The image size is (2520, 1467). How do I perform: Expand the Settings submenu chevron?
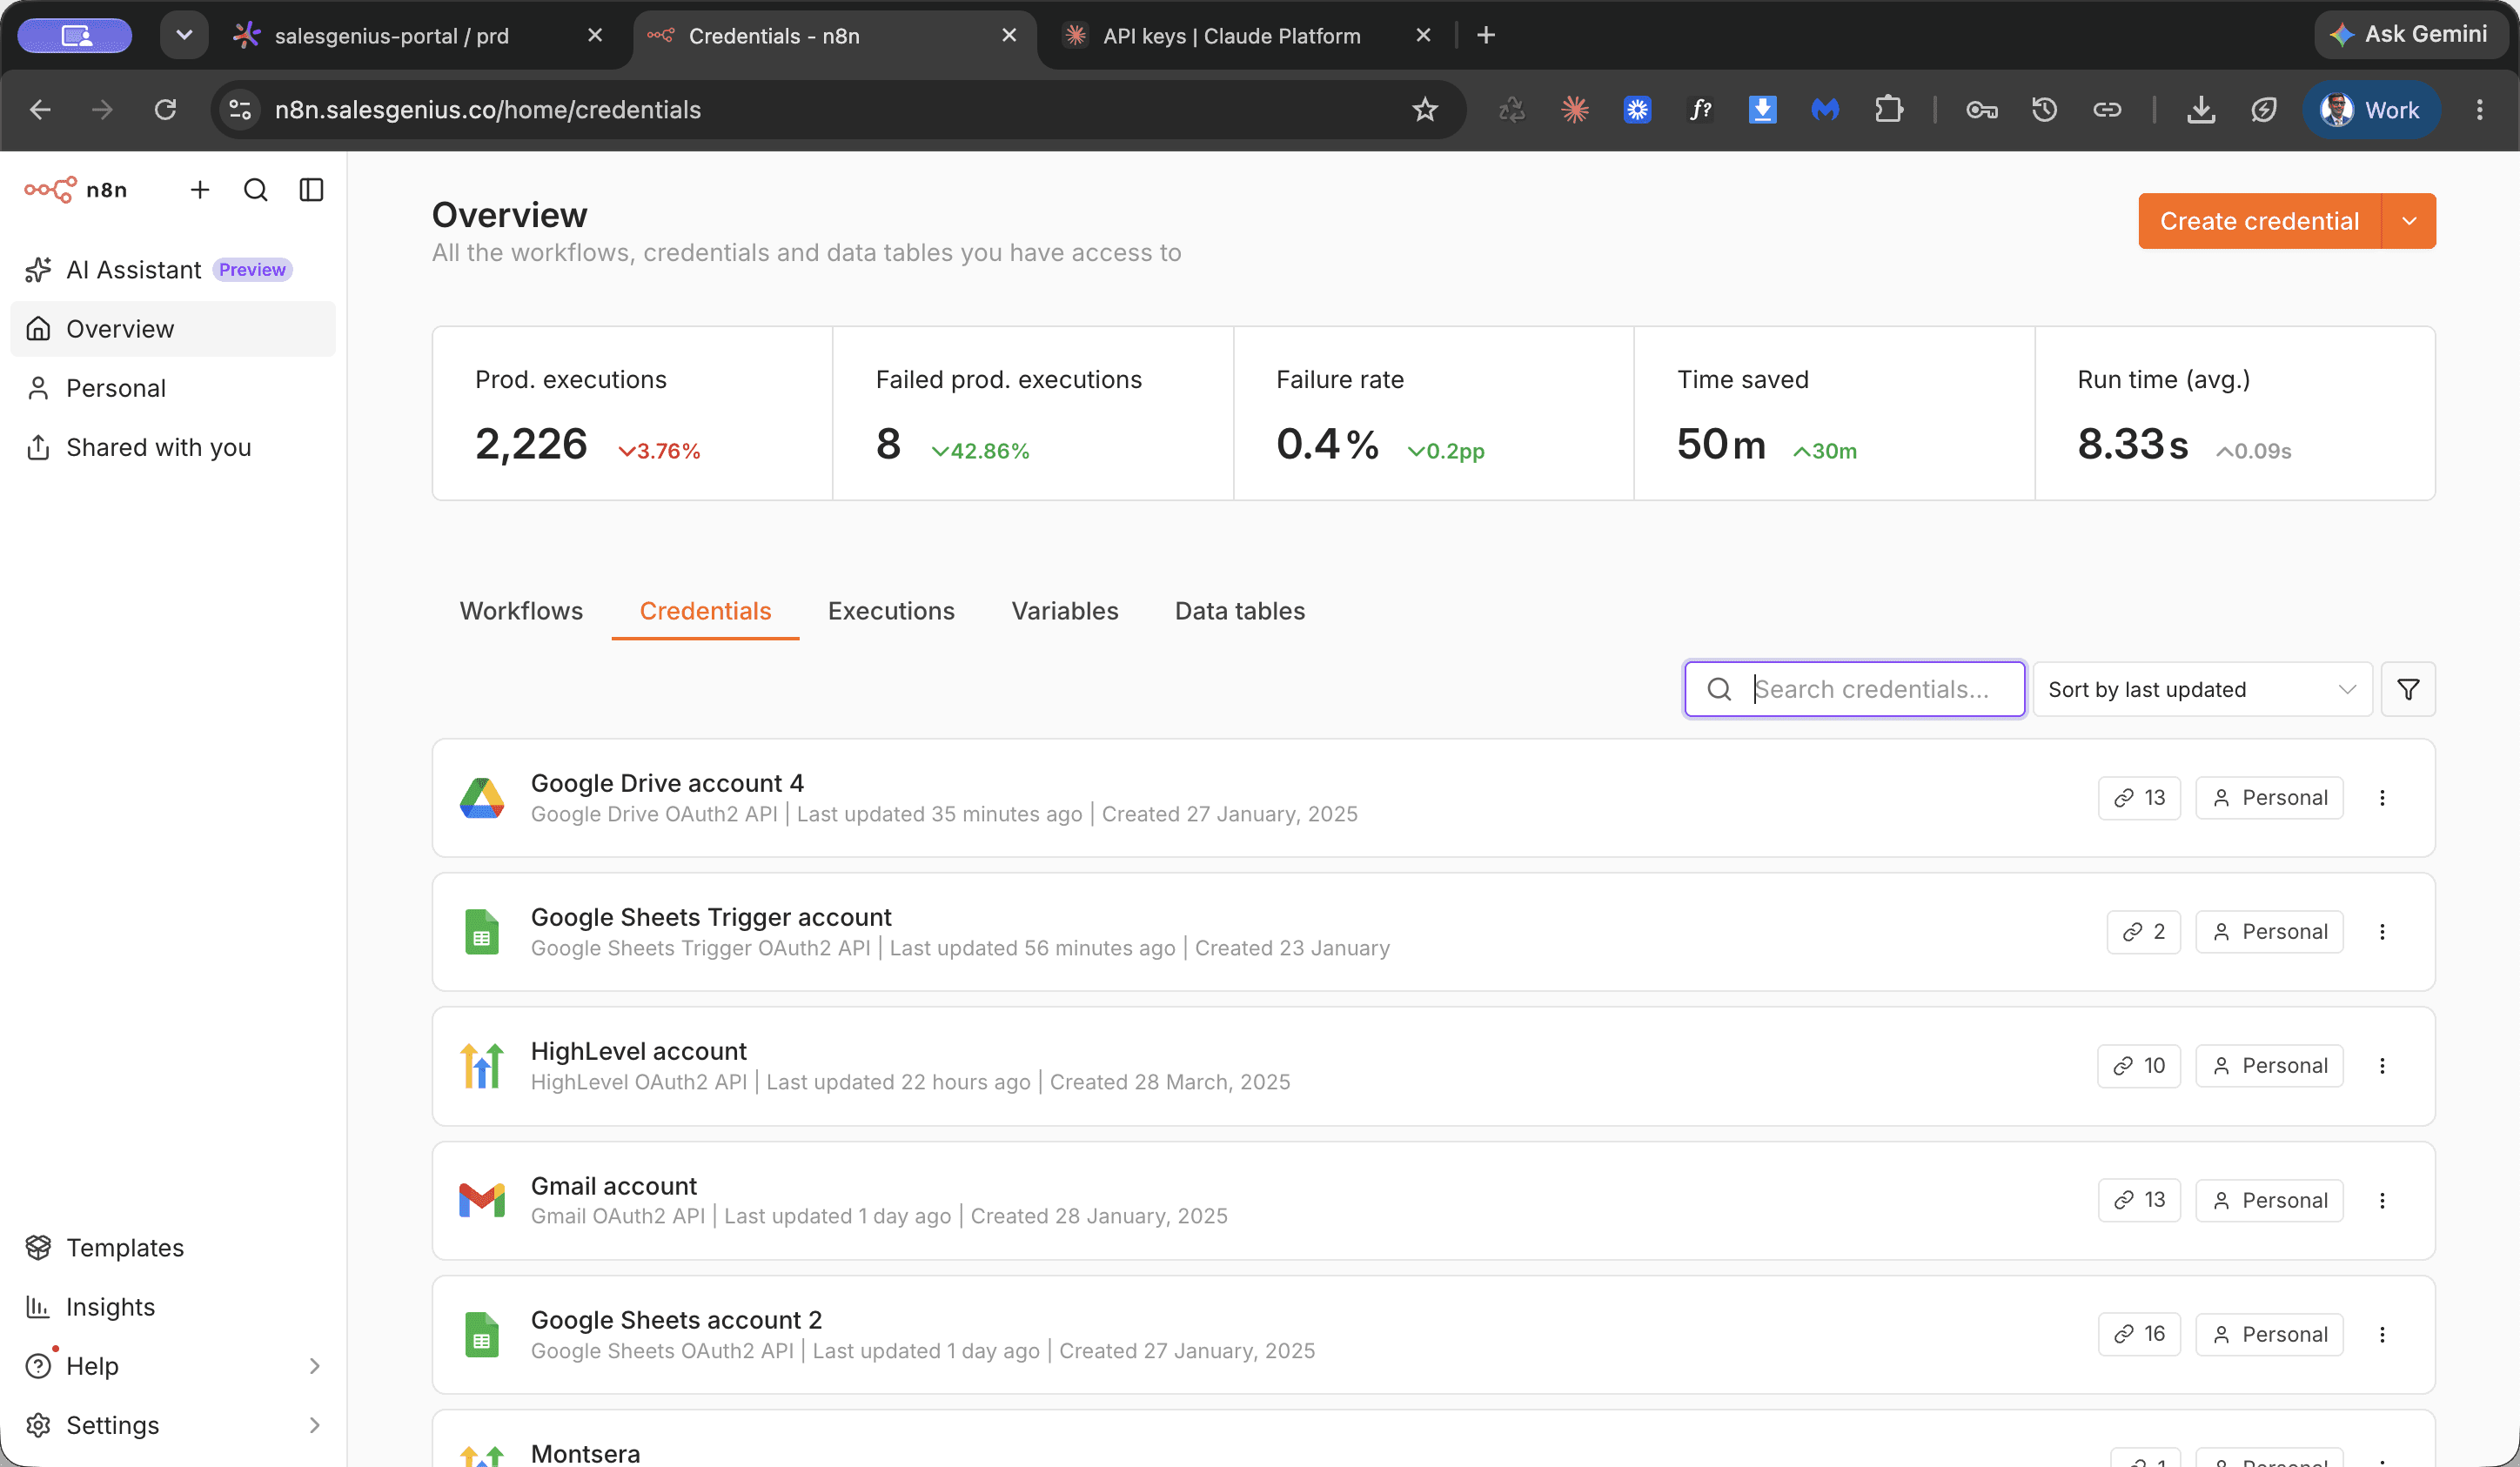point(315,1425)
